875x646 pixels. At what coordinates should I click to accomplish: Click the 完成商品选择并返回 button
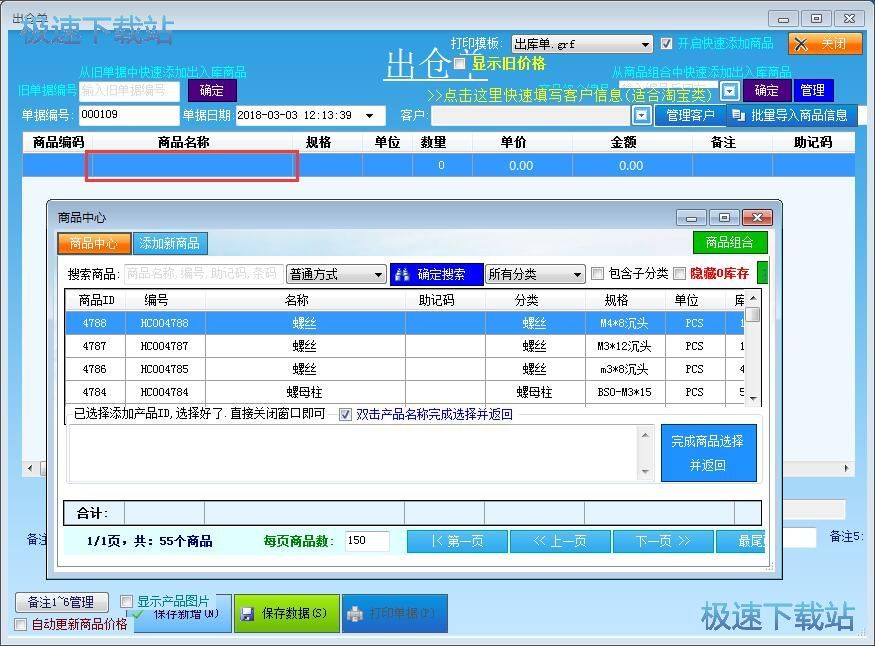[x=708, y=453]
